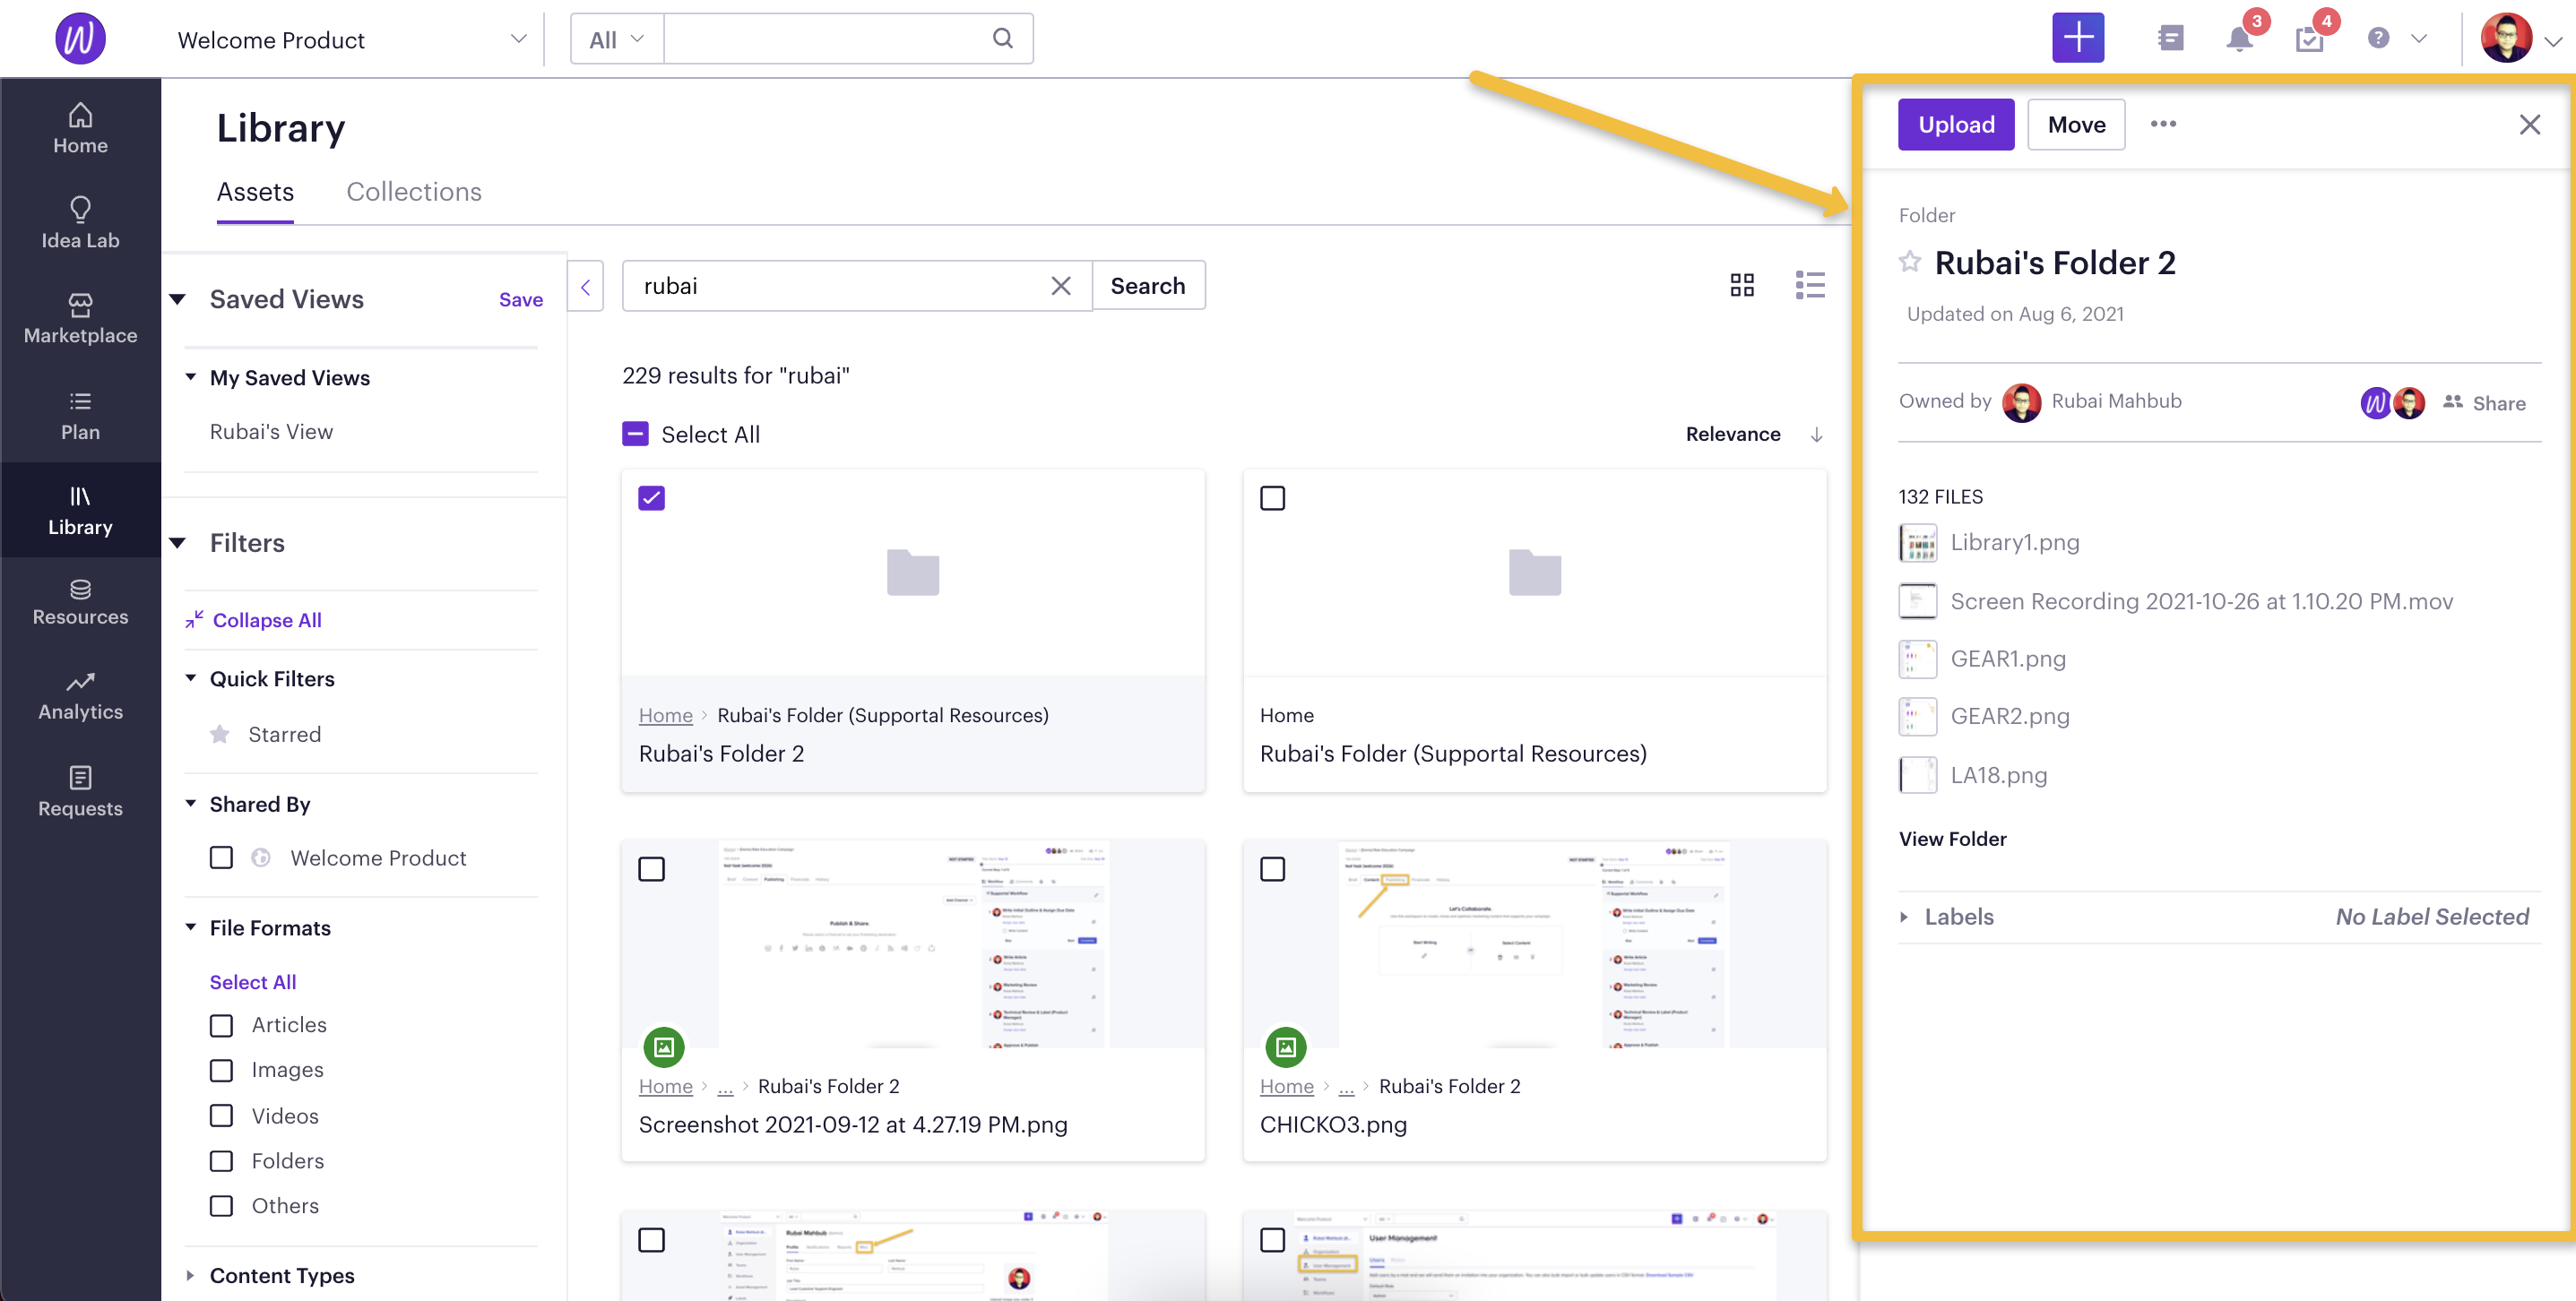Open the Home sidebar item

coord(80,129)
